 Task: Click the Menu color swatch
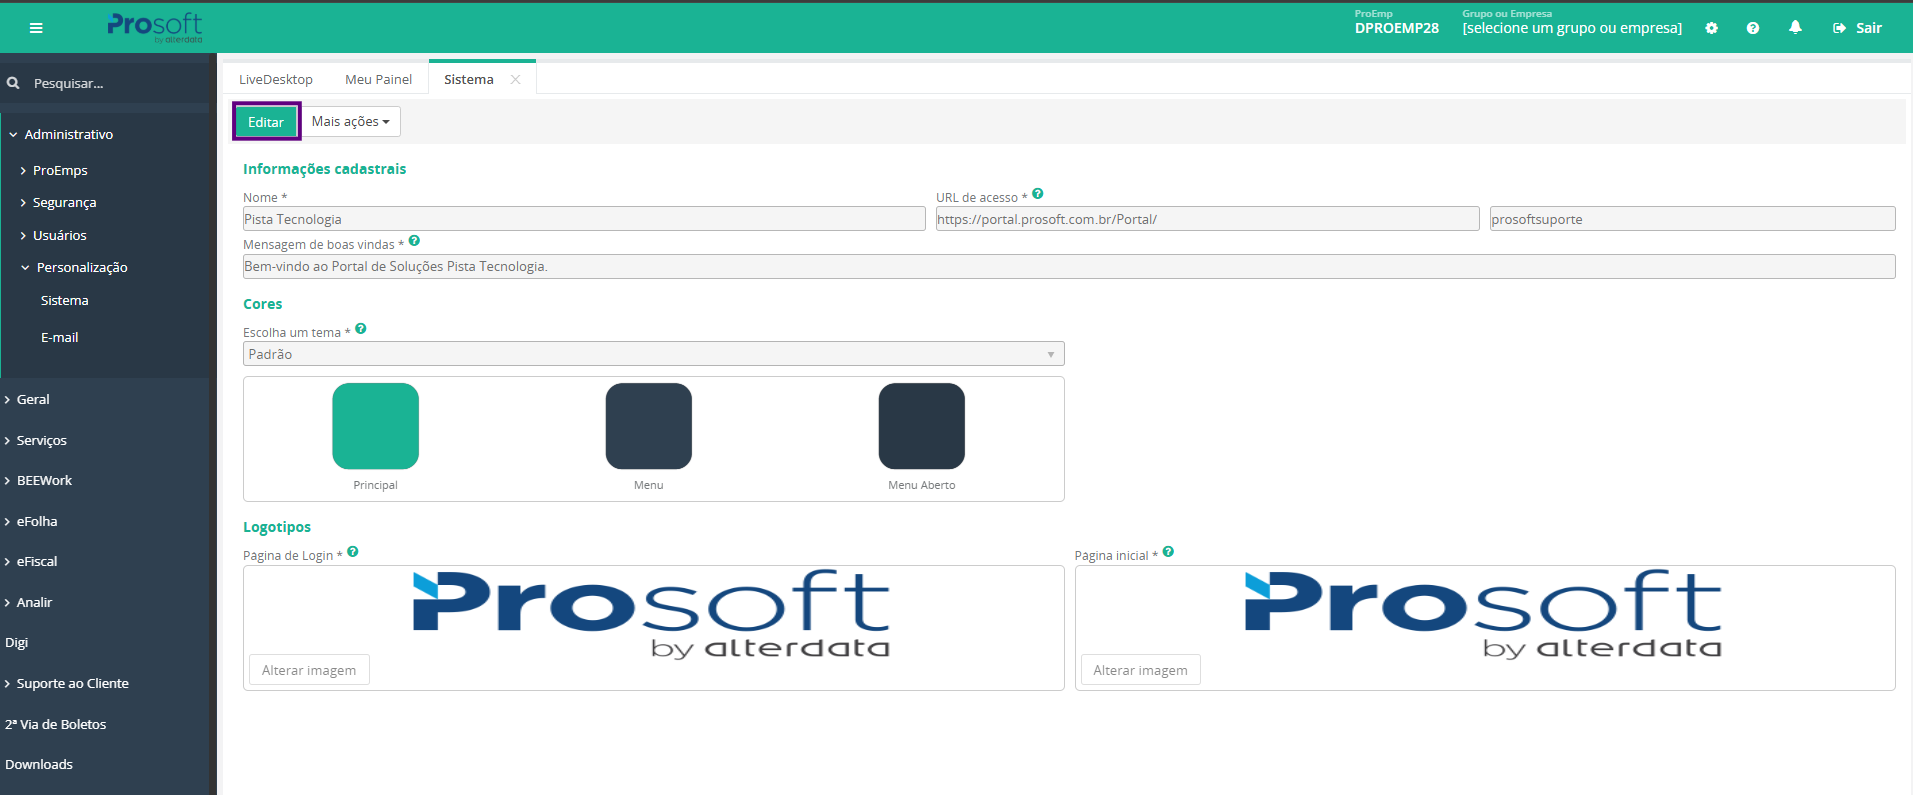tap(648, 426)
